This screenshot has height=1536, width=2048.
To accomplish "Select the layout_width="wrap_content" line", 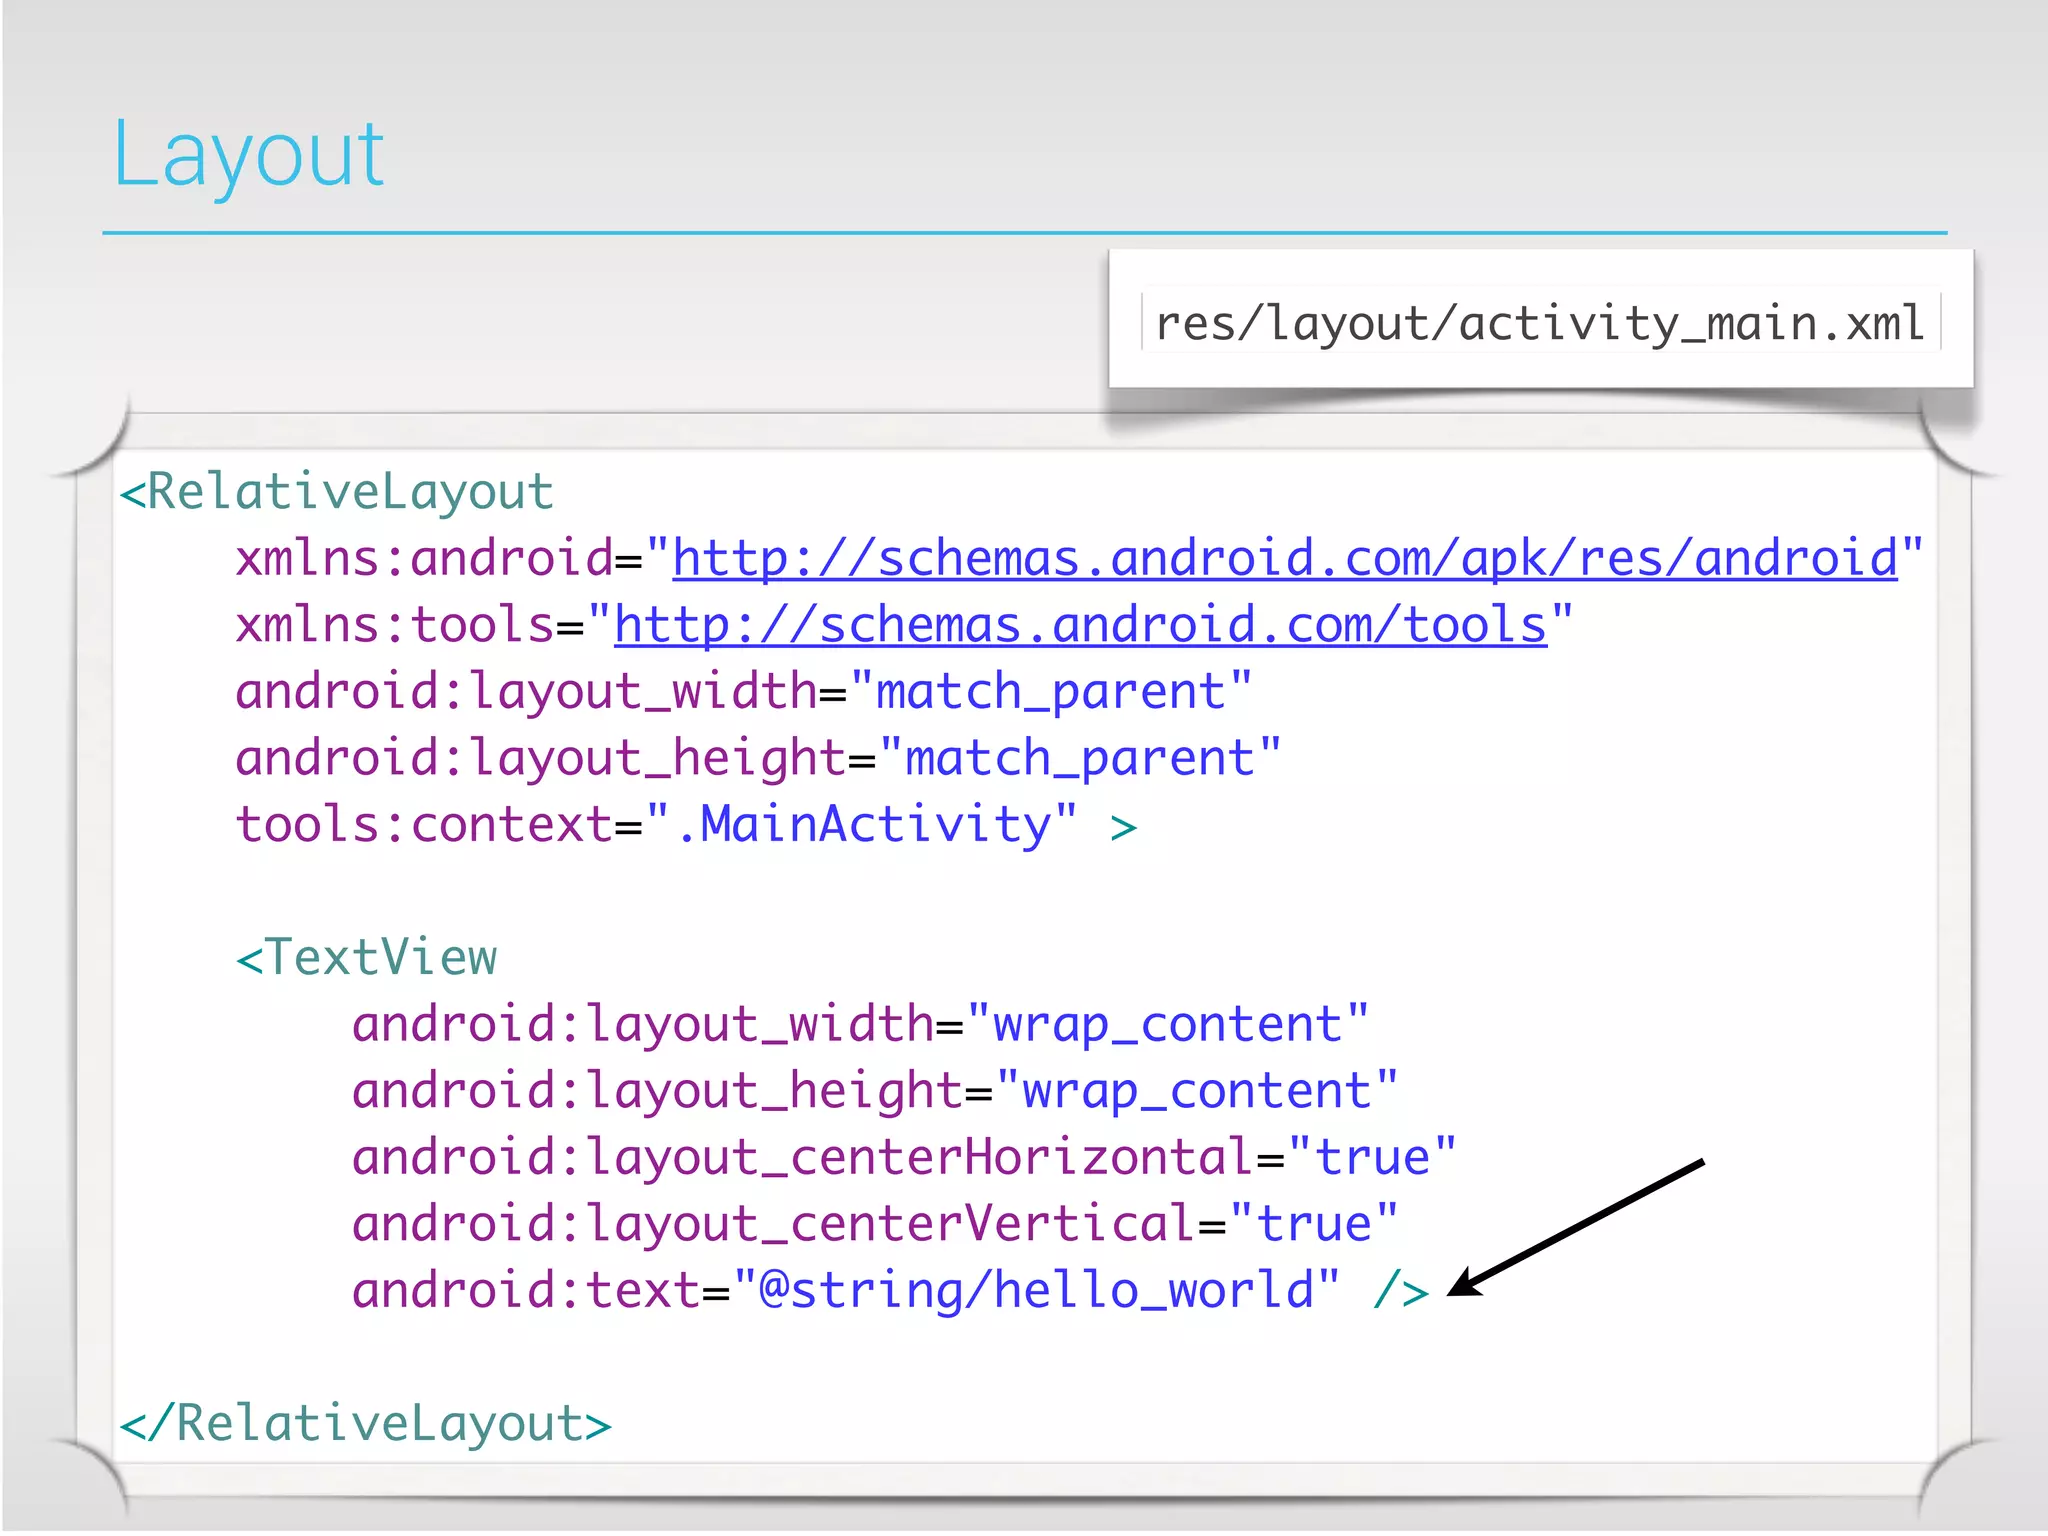I will [x=860, y=1025].
